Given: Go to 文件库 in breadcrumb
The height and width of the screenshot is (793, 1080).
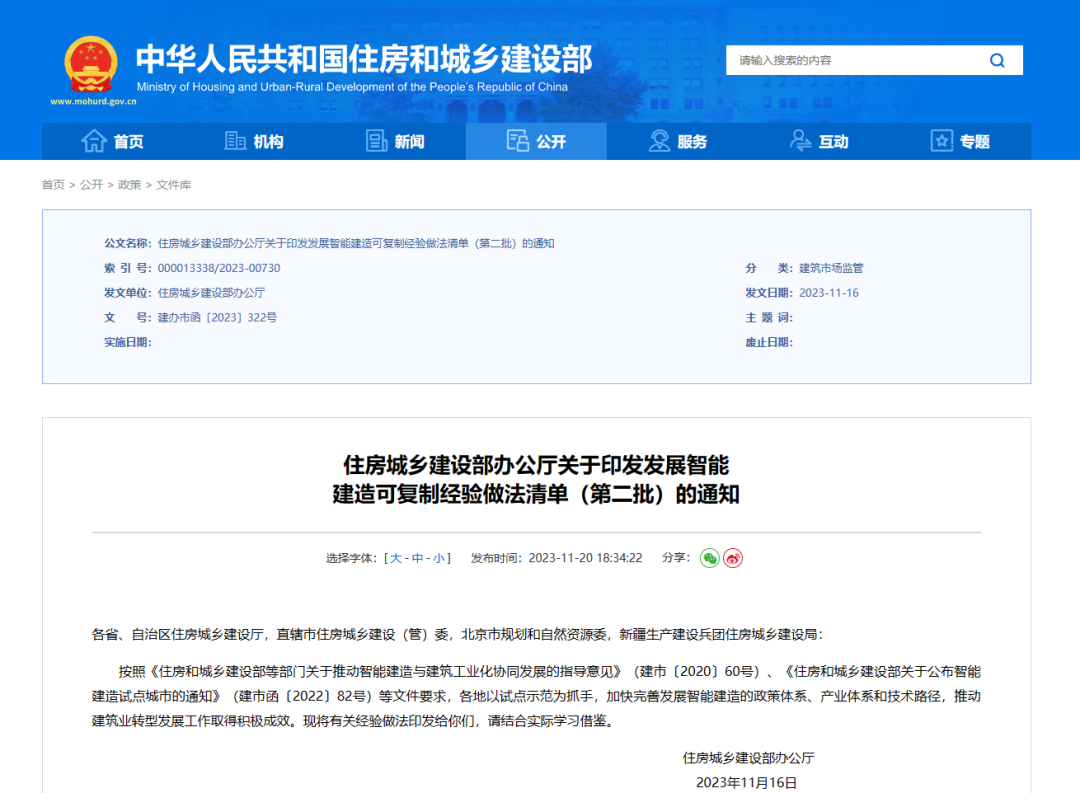Looking at the screenshot, I should coord(174,185).
